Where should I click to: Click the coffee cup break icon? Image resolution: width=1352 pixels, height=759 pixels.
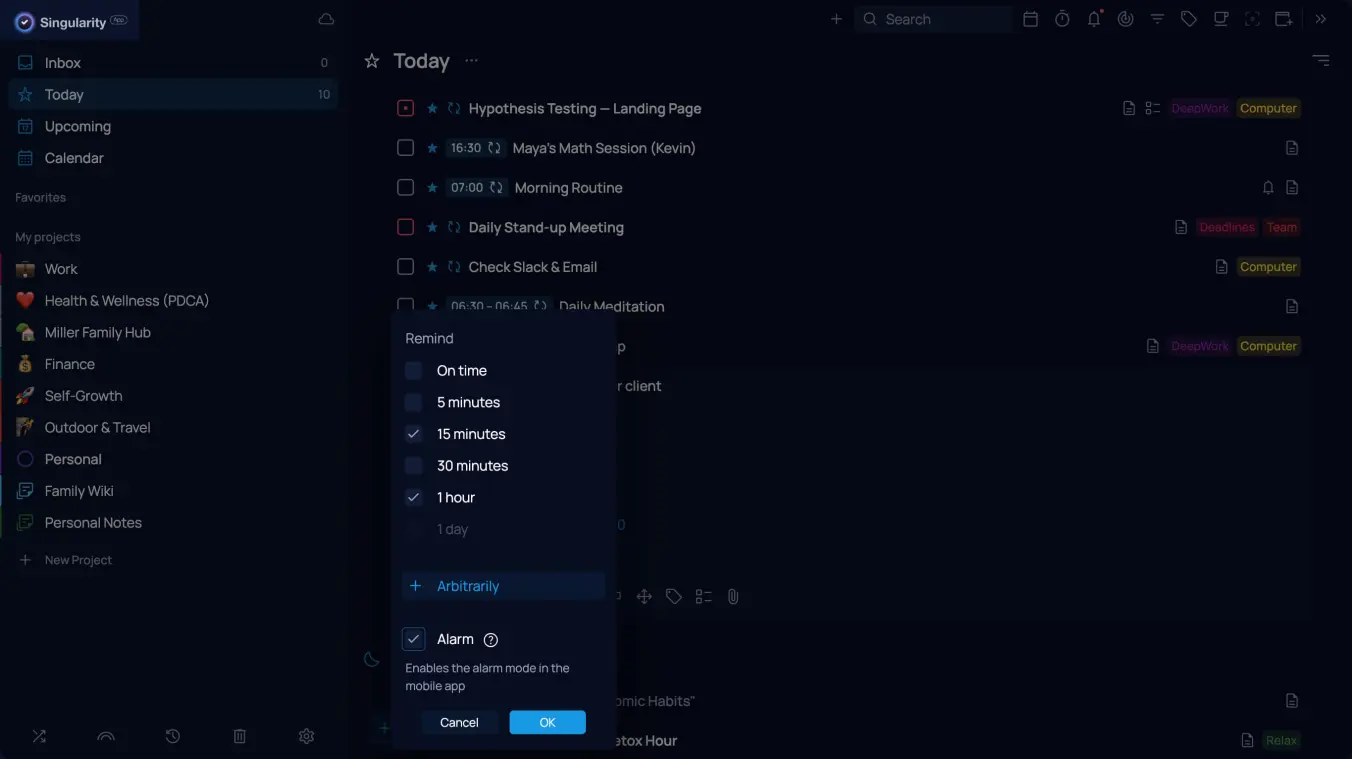1221,19
